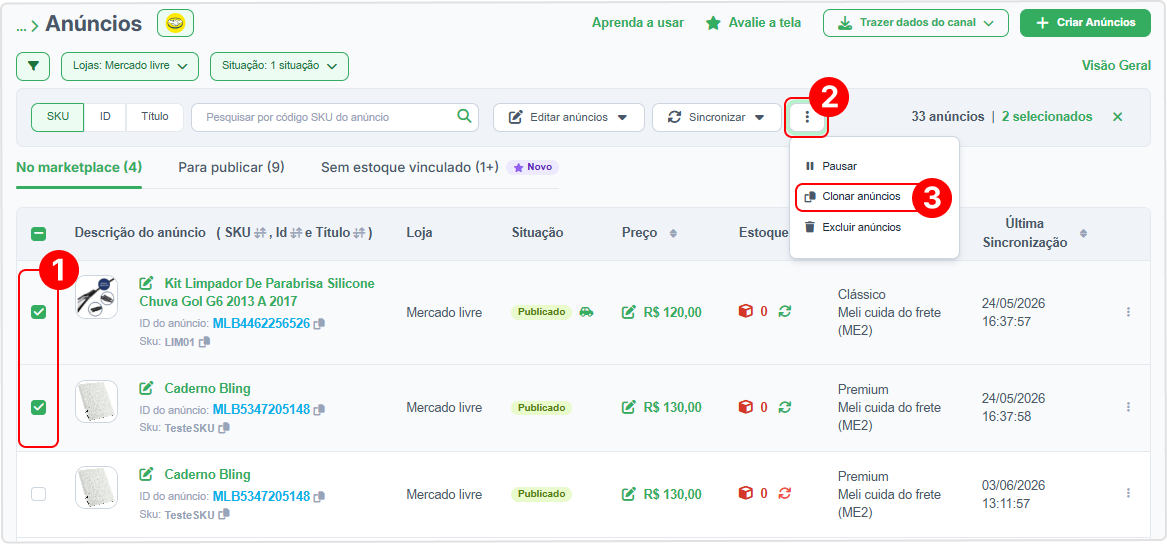Open options for Caderno Bling row synced 16:37:58
The image size is (1167, 544).
(x=1128, y=407)
